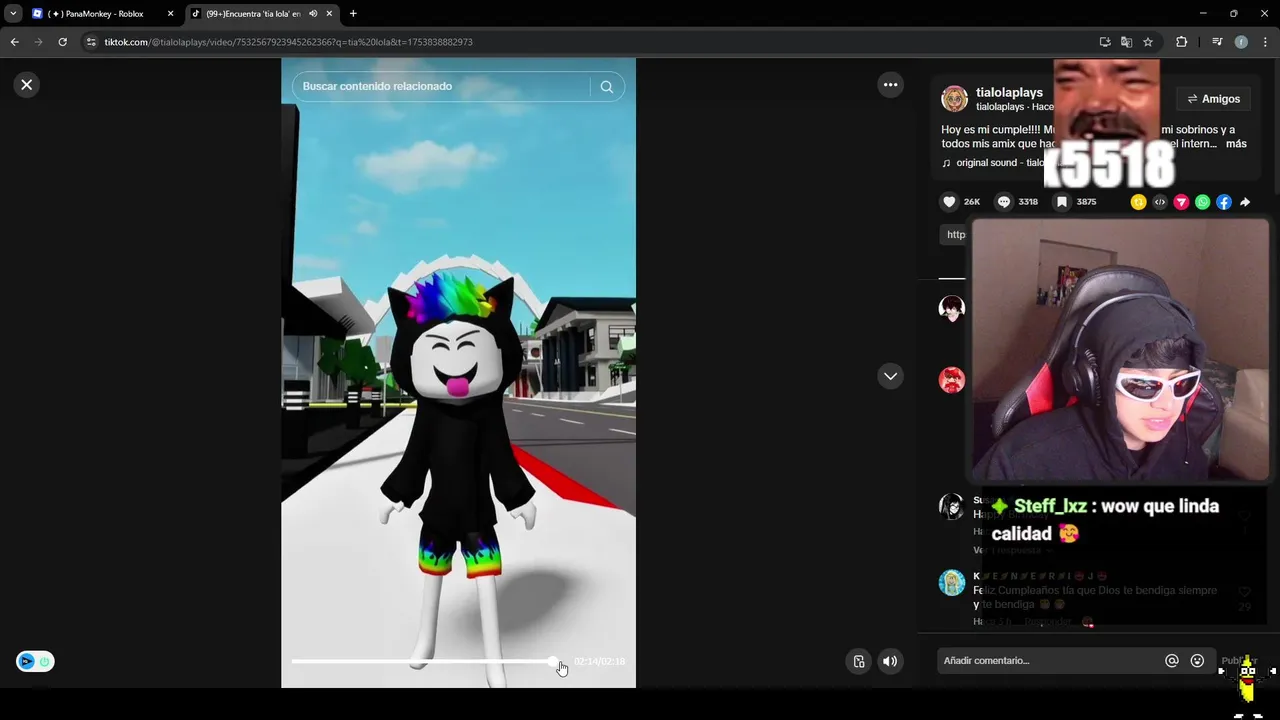Click the Amigos button
The width and height of the screenshot is (1280, 720).
[1213, 99]
